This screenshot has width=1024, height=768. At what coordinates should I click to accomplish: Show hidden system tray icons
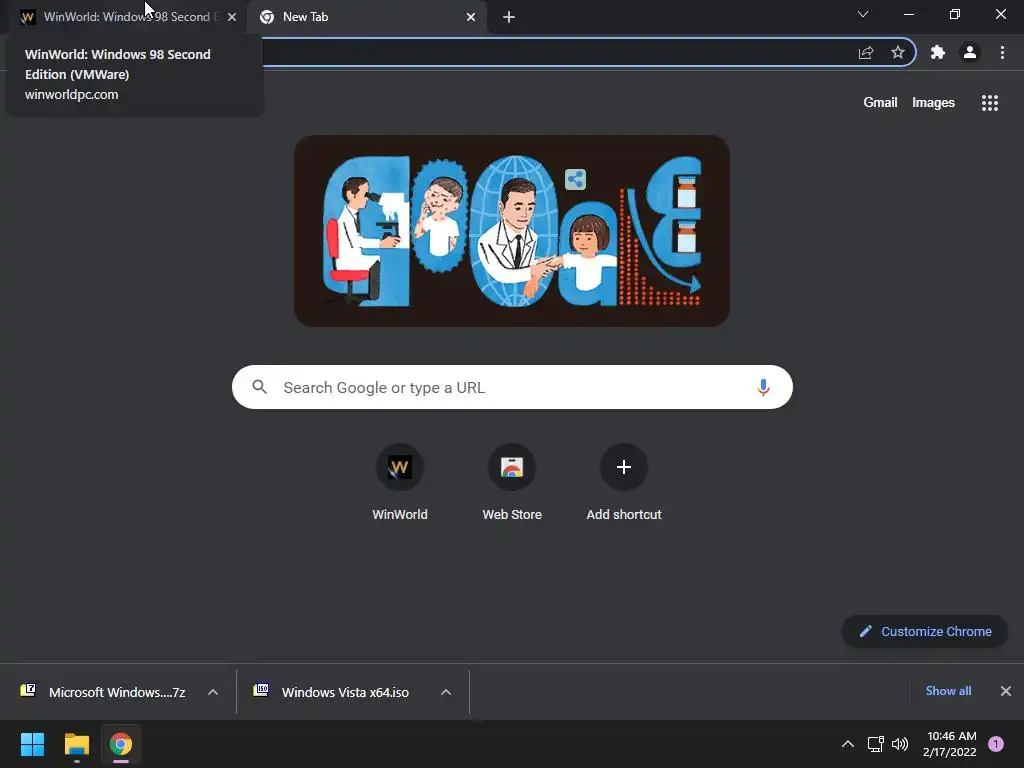tap(848, 744)
